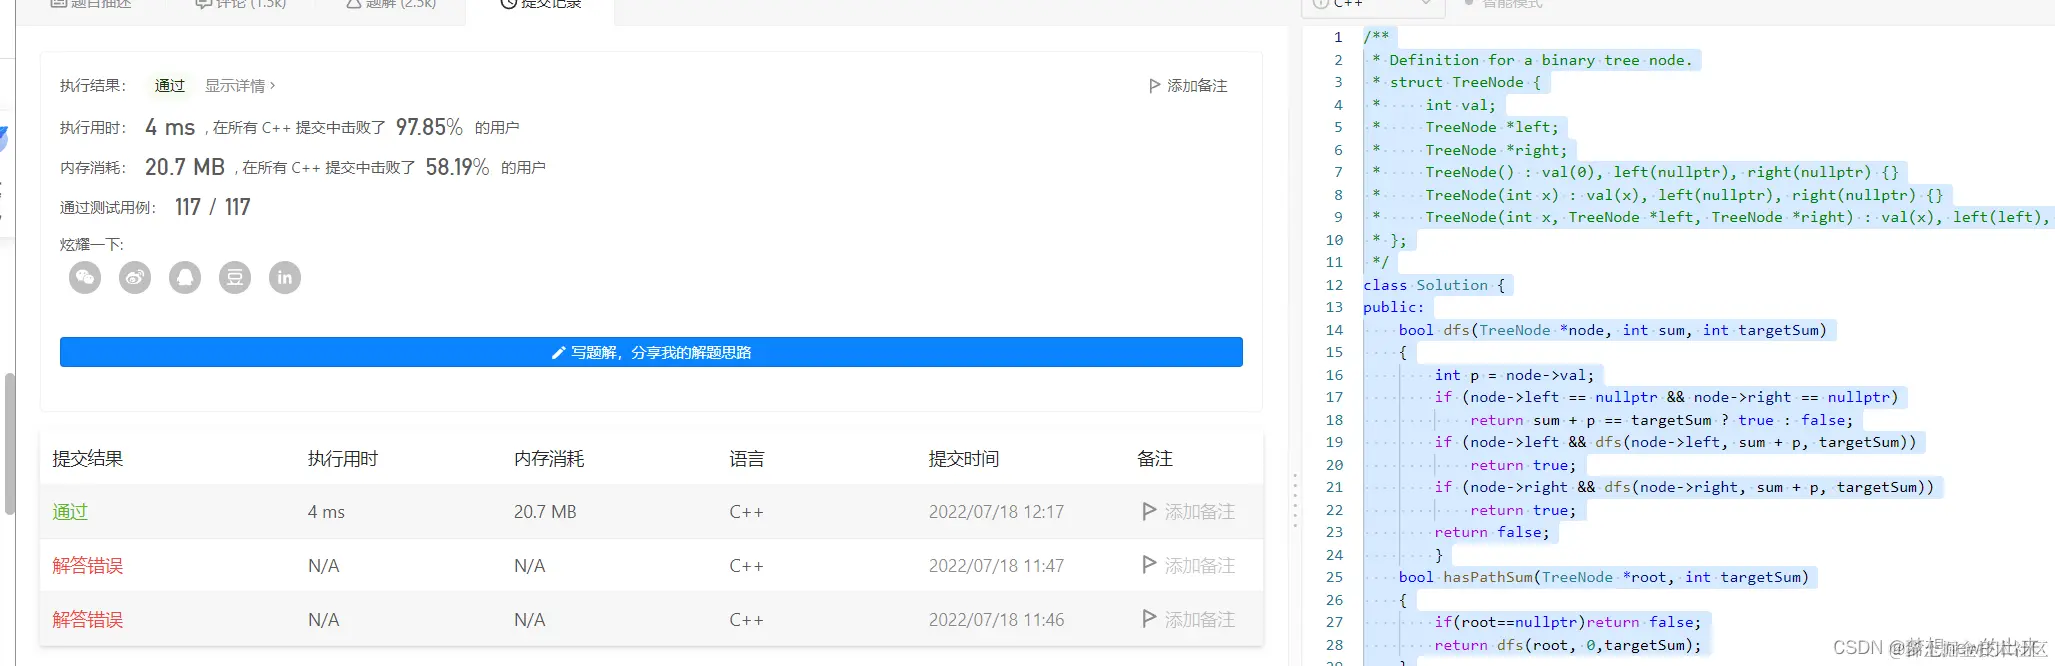Click the 58.19% memory percentile value
The width and height of the screenshot is (2055, 666).
coord(457,167)
